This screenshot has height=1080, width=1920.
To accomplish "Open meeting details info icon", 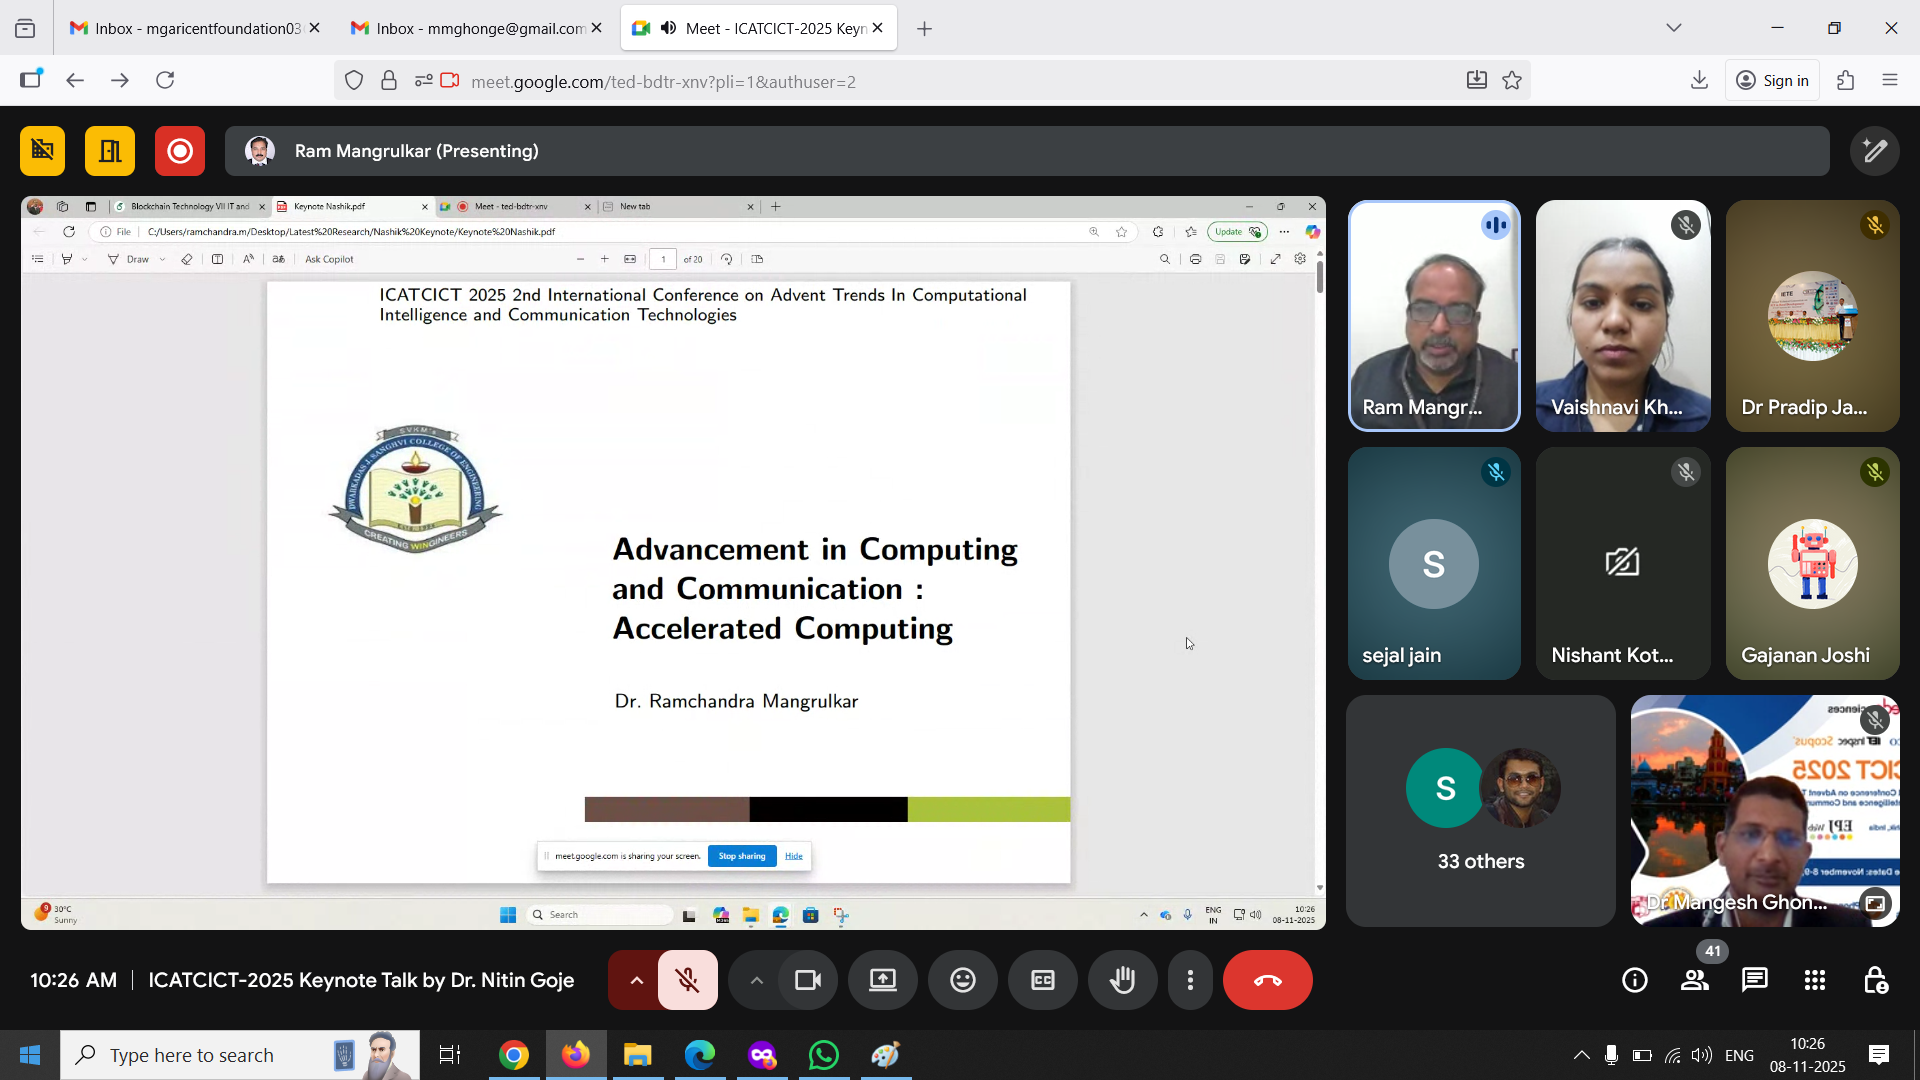I will (x=1634, y=981).
